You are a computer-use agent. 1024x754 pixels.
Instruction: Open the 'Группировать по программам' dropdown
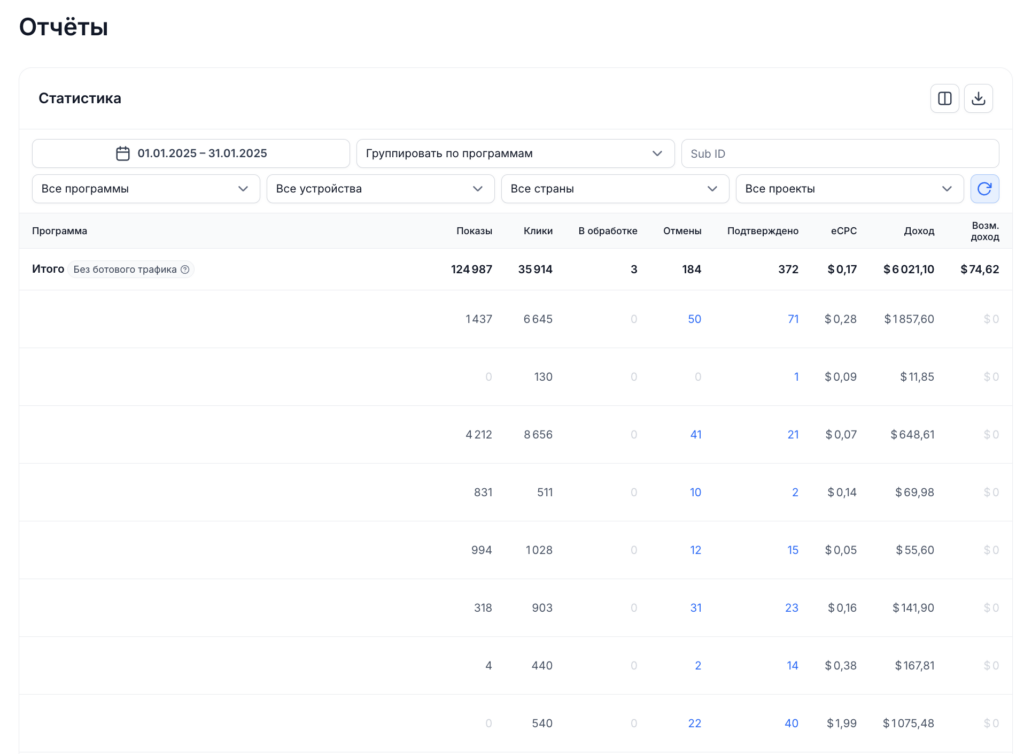click(x=515, y=153)
